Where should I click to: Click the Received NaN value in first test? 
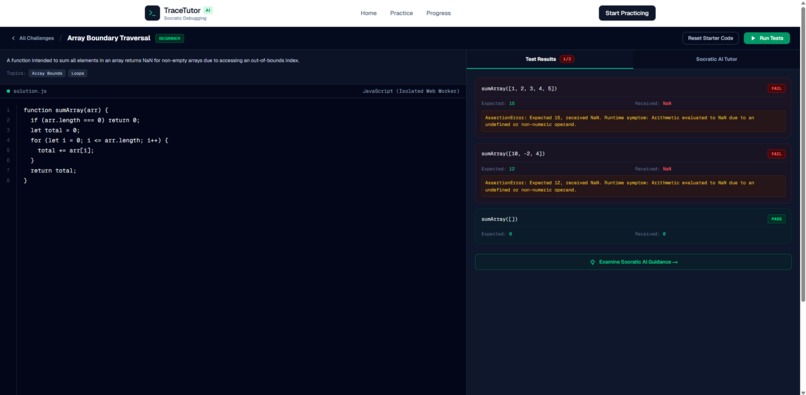click(667, 103)
